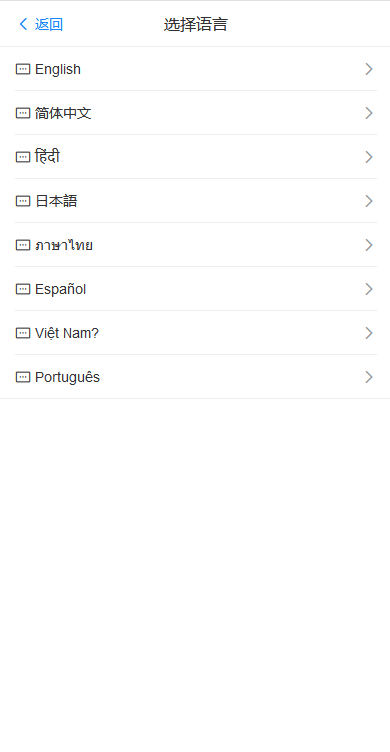Viewport: 390px width, 752px height.
Task: Click the icon beside English
Action: point(23,69)
